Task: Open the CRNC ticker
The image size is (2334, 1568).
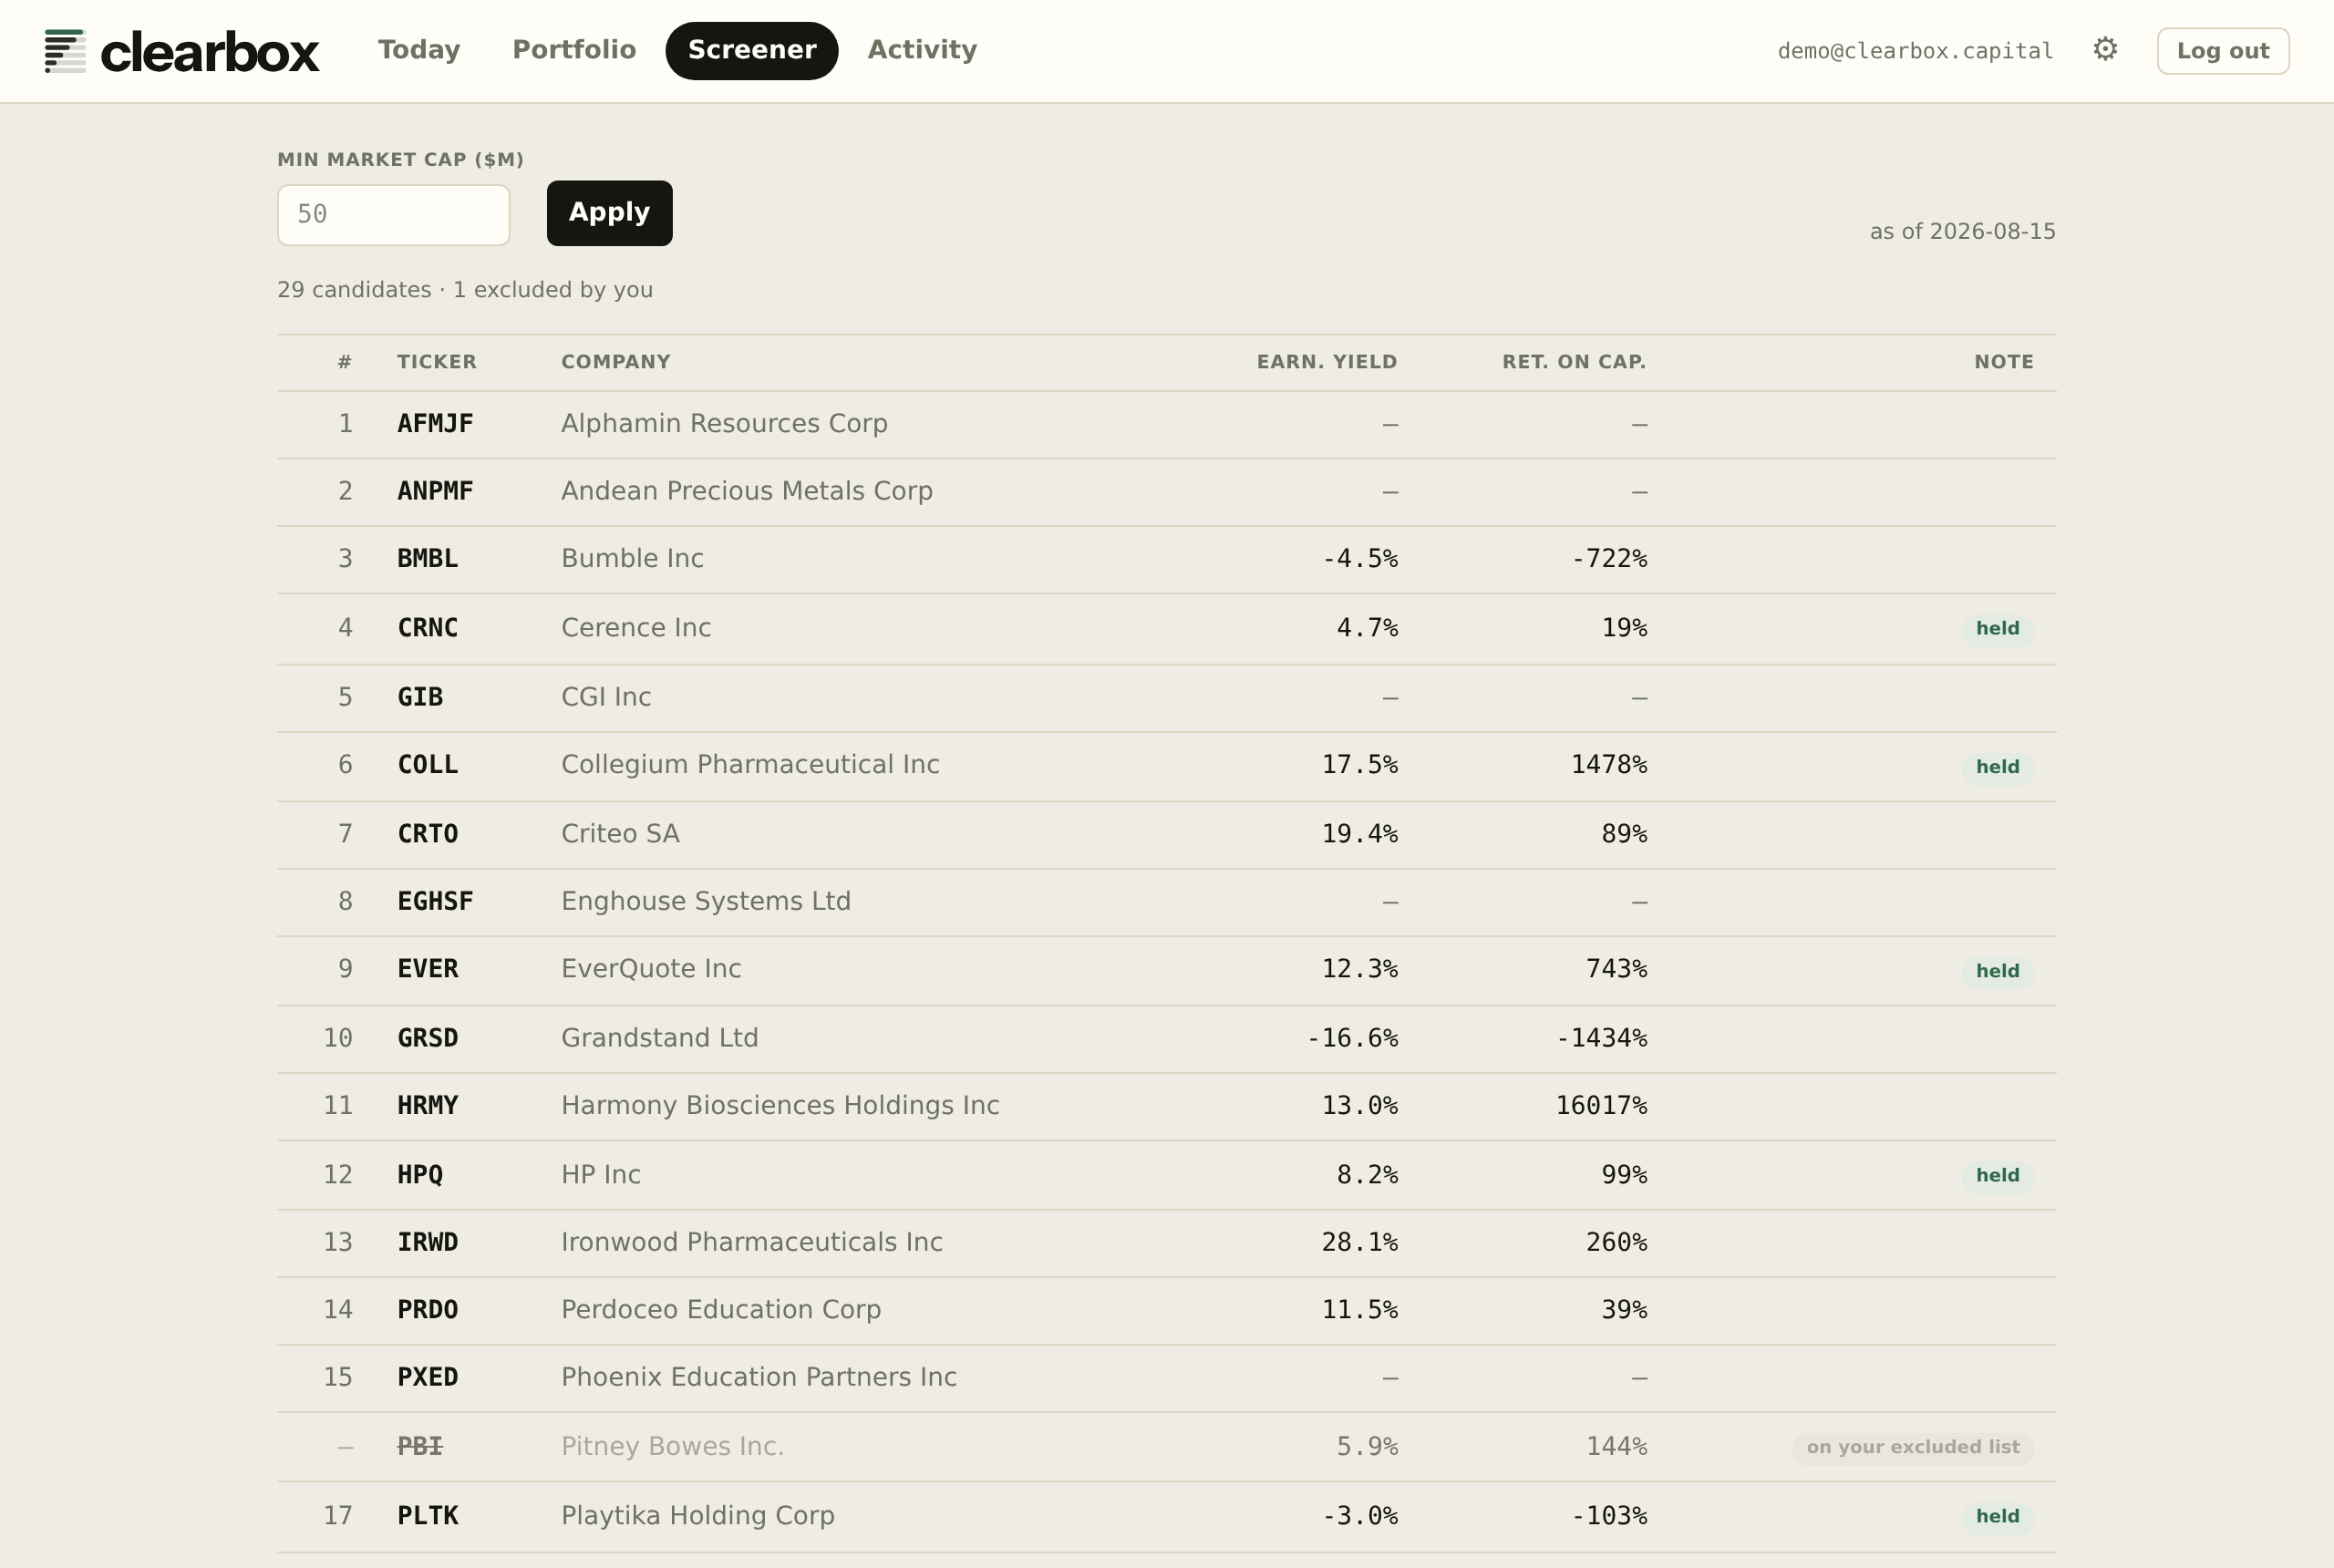Action: click(x=428, y=628)
